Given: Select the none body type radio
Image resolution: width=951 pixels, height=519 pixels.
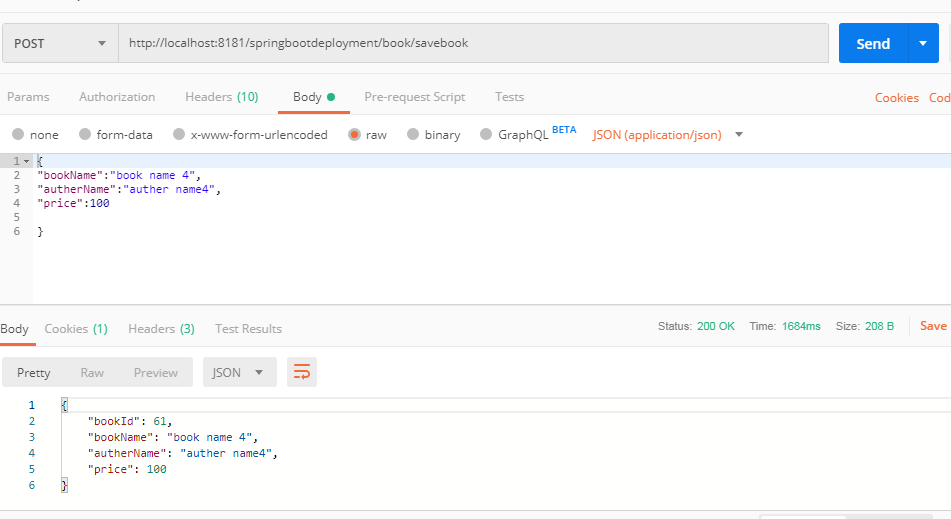Looking at the screenshot, I should (18, 135).
